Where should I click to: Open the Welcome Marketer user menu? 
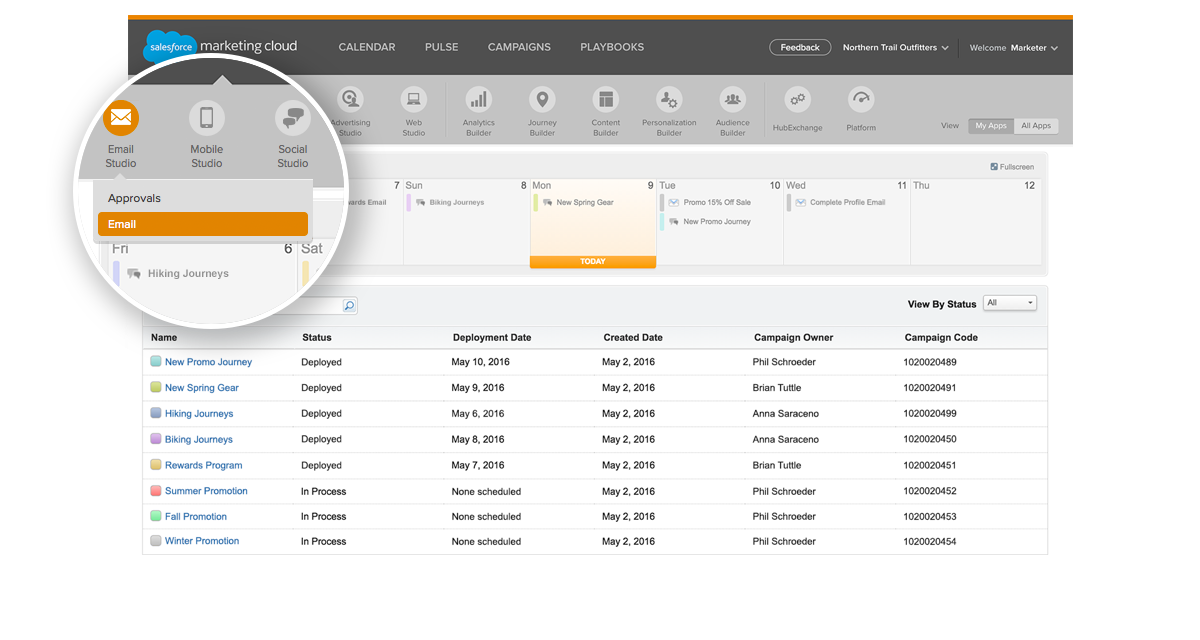[x=1014, y=47]
